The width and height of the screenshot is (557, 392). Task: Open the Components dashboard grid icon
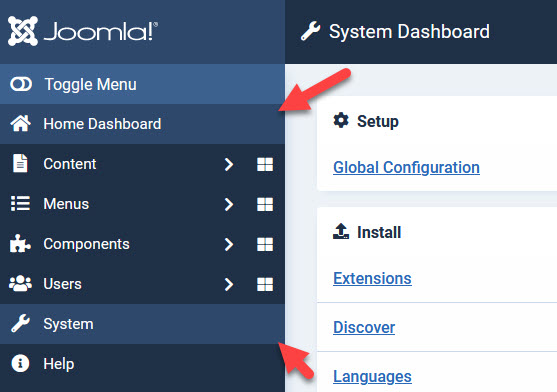point(265,244)
